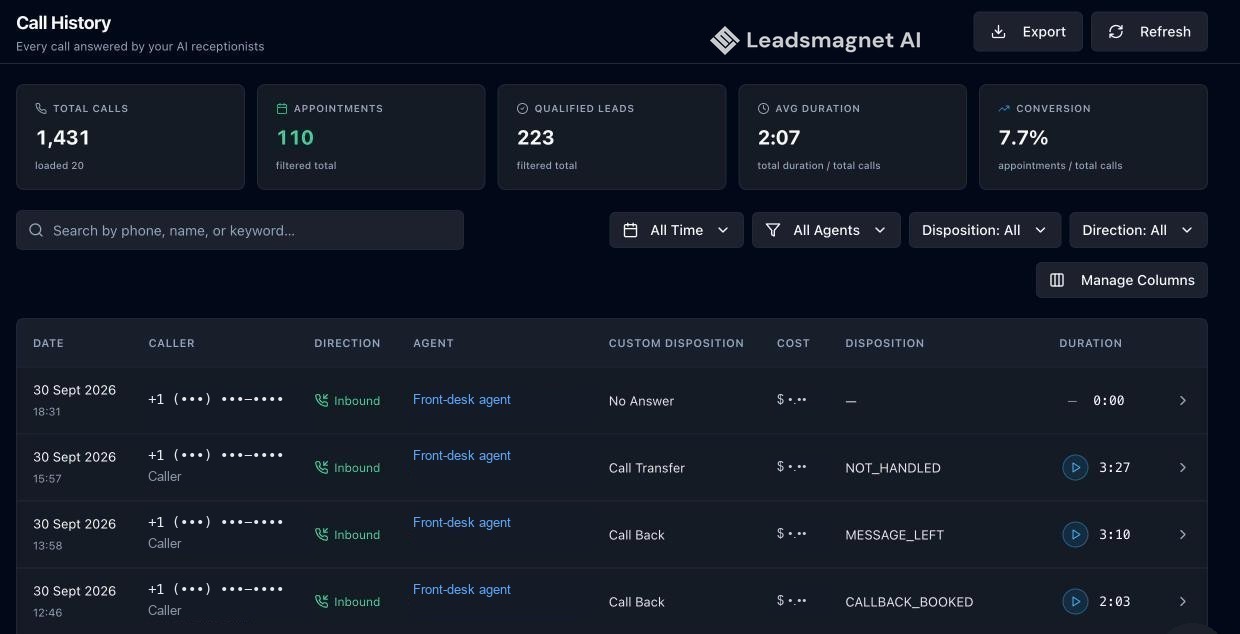Click the Disposition column header
The height and width of the screenshot is (634, 1240).
885,343
